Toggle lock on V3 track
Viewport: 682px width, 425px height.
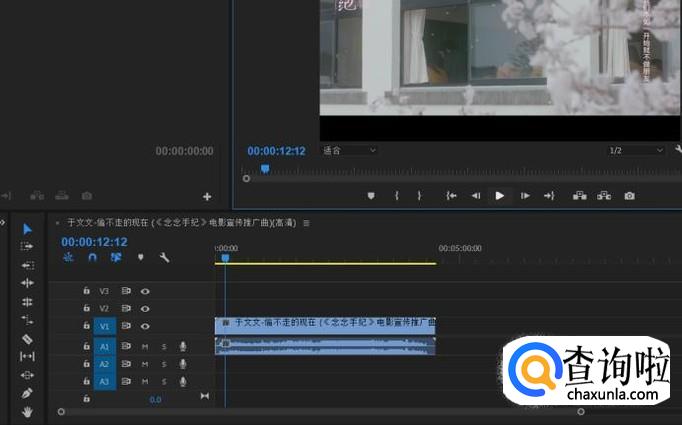pyautogui.click(x=86, y=291)
